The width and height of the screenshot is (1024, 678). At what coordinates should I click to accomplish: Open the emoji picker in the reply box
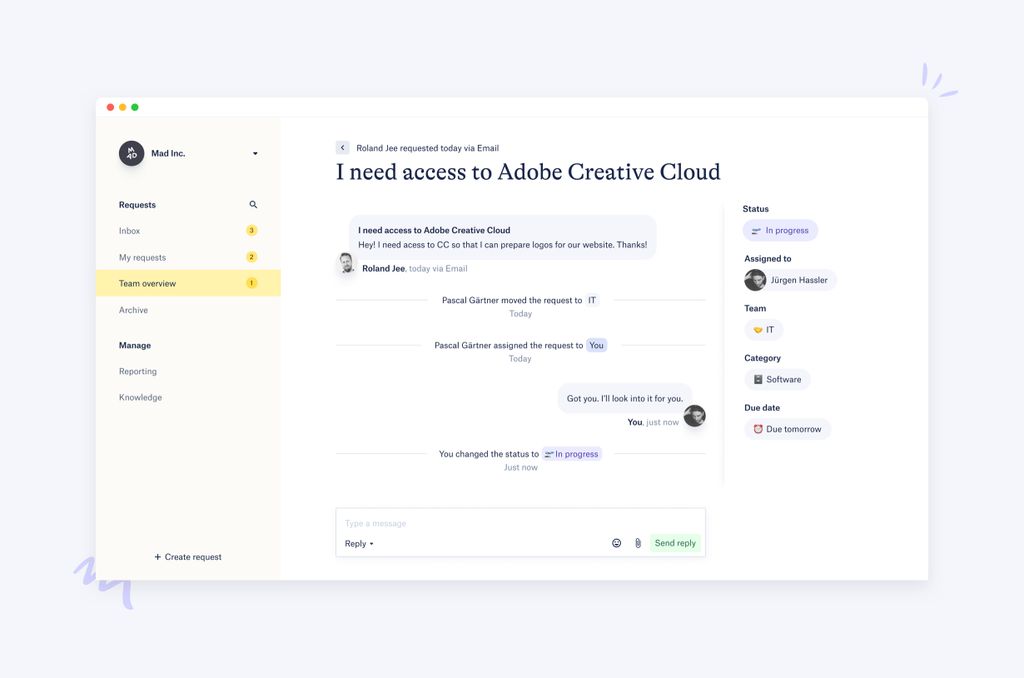pos(616,543)
